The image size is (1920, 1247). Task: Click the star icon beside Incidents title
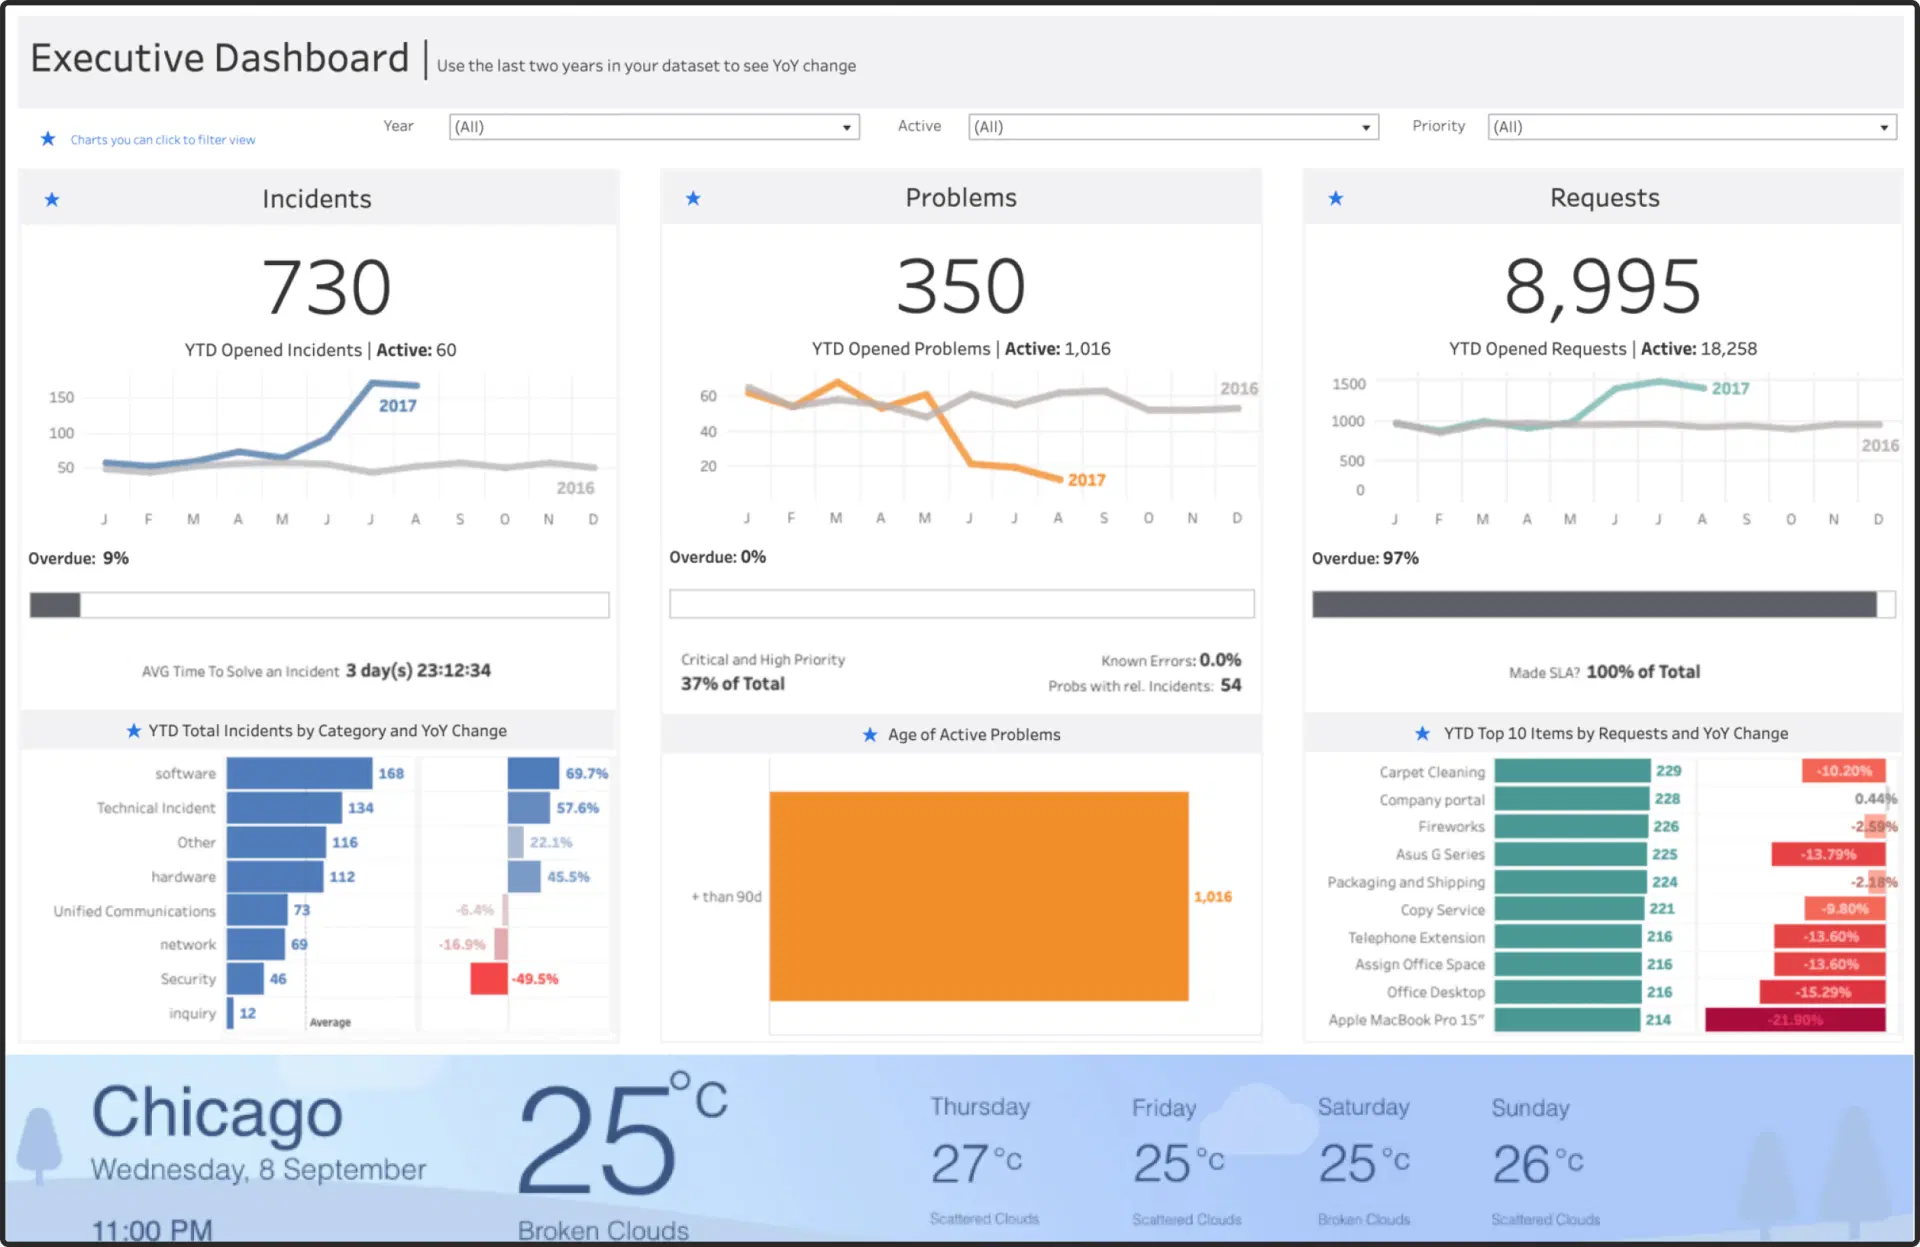click(x=52, y=200)
